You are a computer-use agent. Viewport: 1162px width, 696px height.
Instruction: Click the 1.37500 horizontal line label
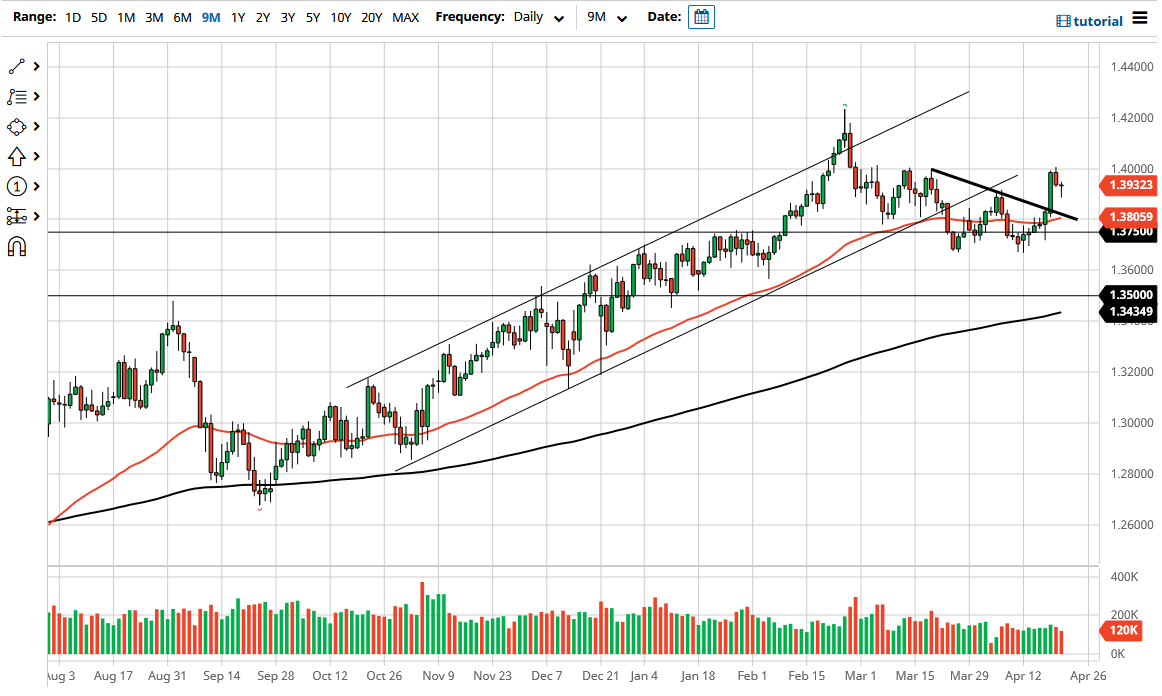[x=1129, y=233]
